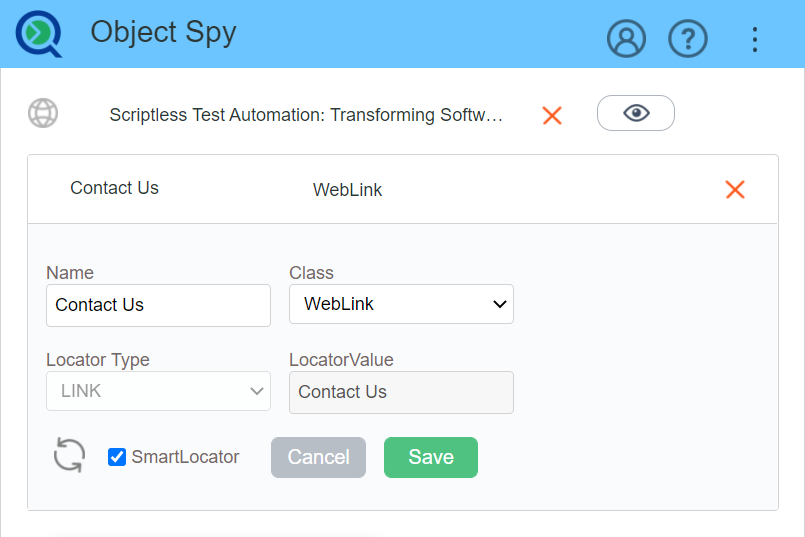Click the Object Spy logo icon

(39, 34)
